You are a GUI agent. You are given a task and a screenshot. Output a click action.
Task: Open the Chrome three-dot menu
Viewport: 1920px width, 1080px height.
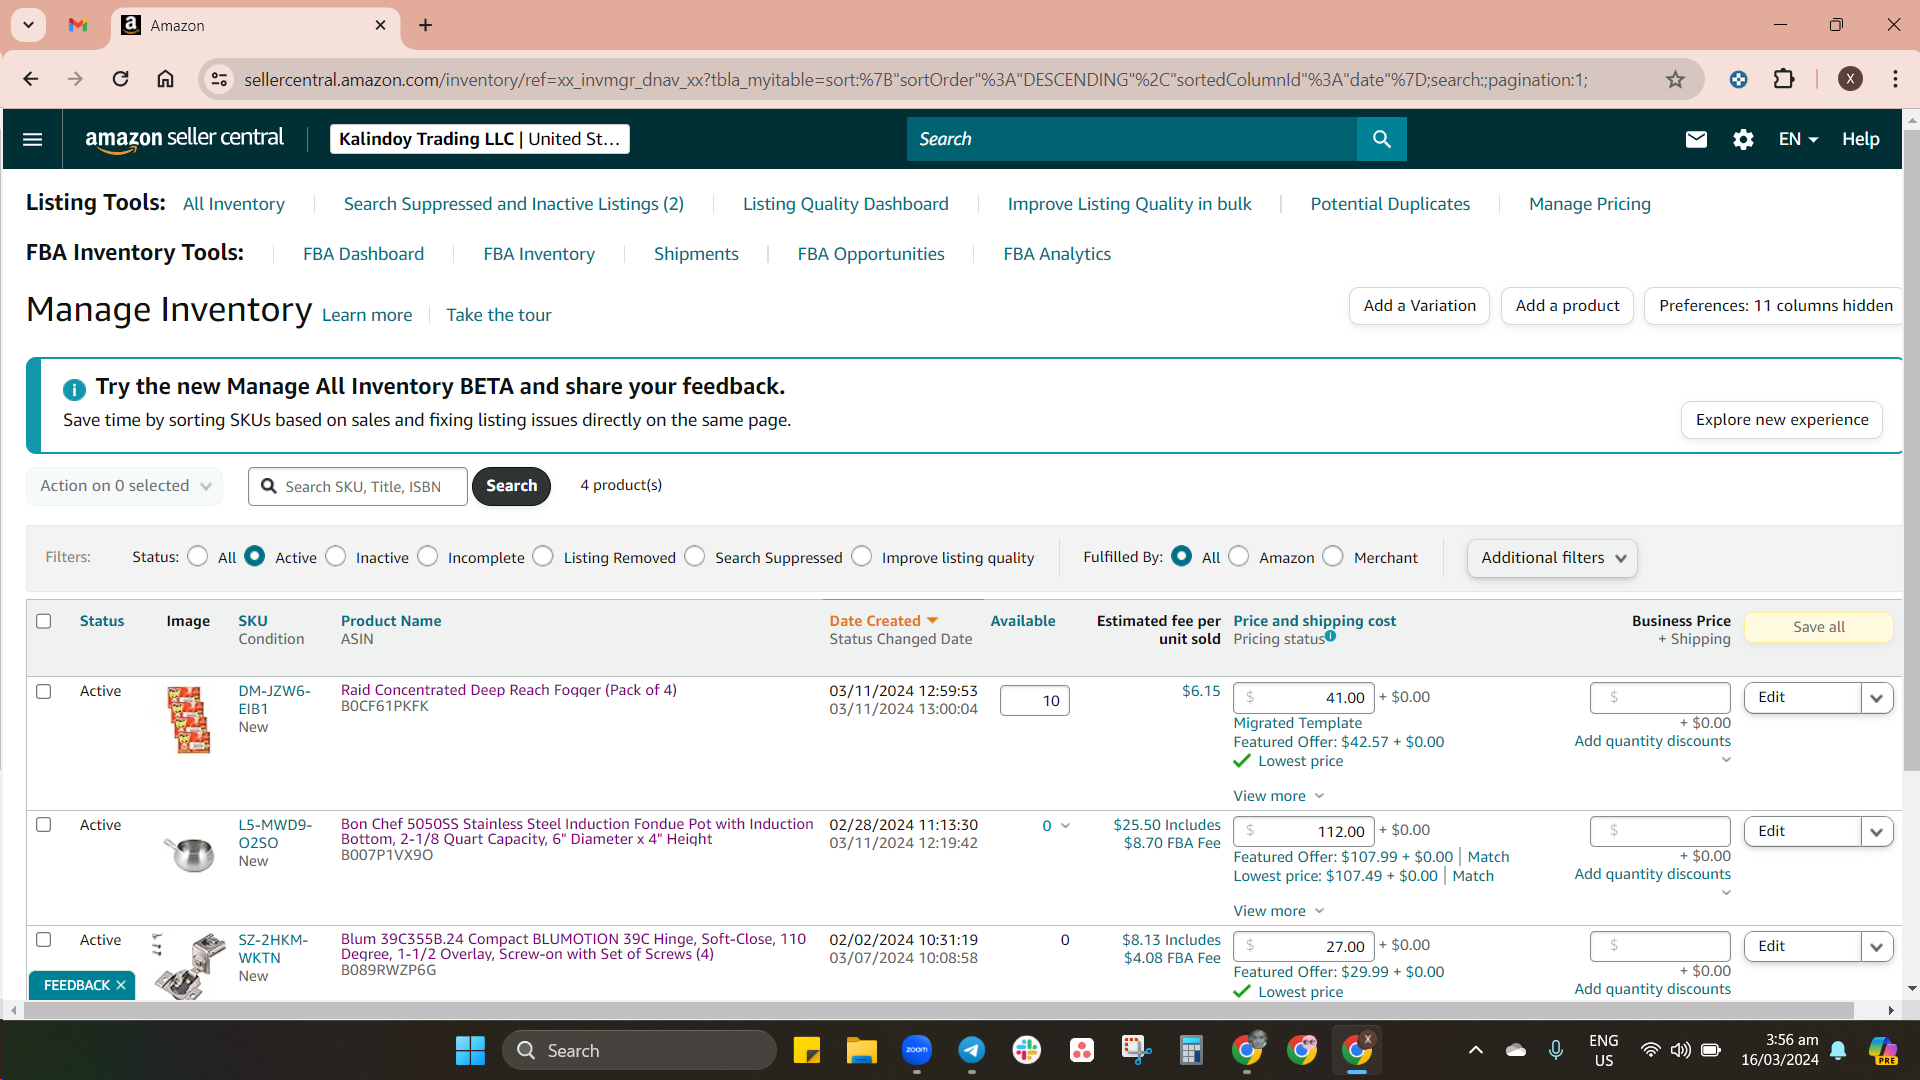(x=1895, y=79)
